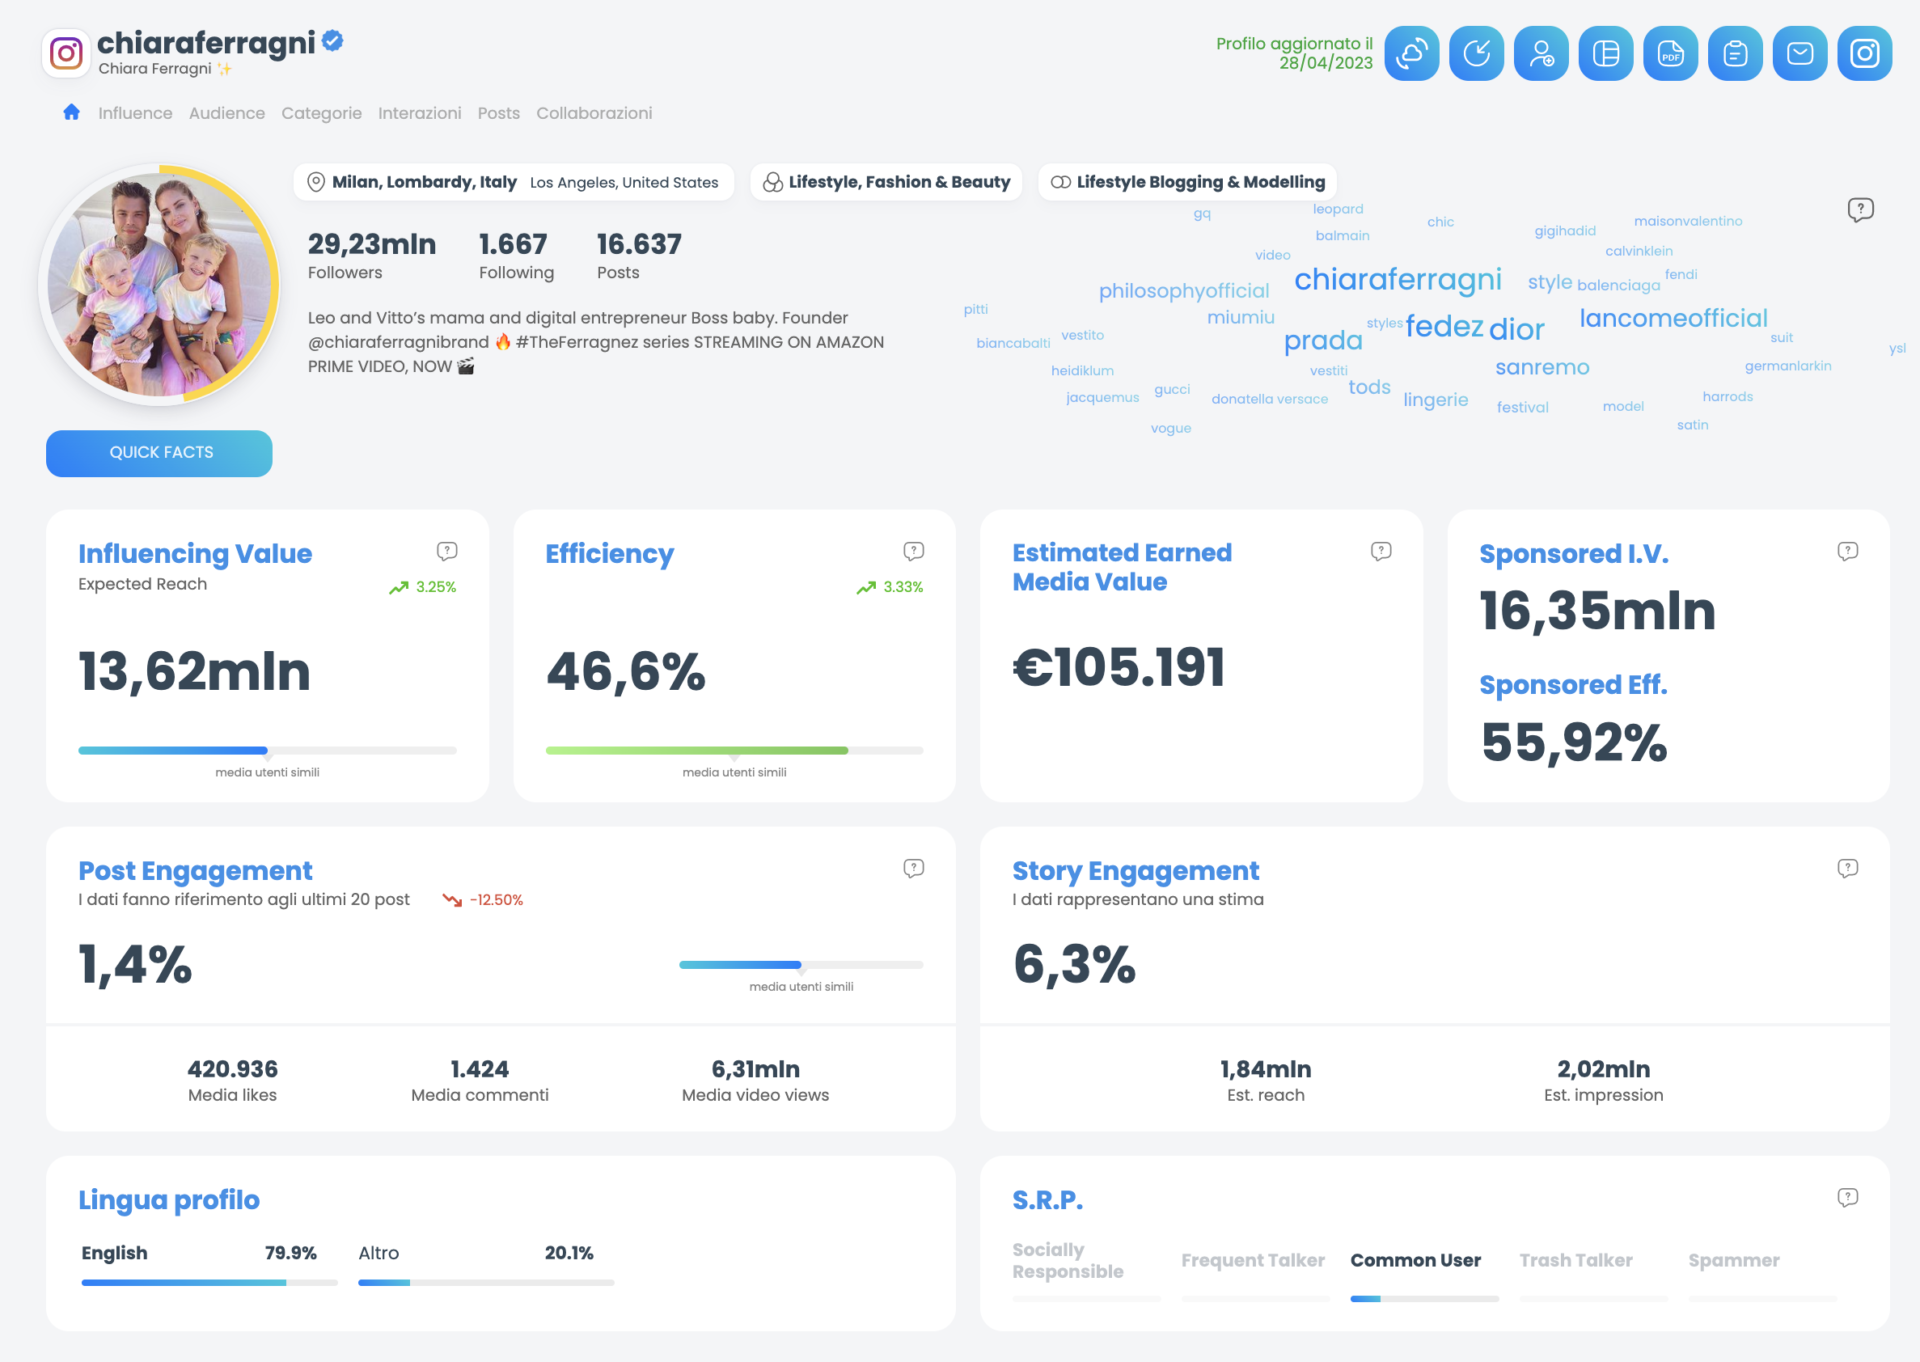Click the lancomeofficial word in the cloud
This screenshot has height=1362, width=1920.
1673,318
